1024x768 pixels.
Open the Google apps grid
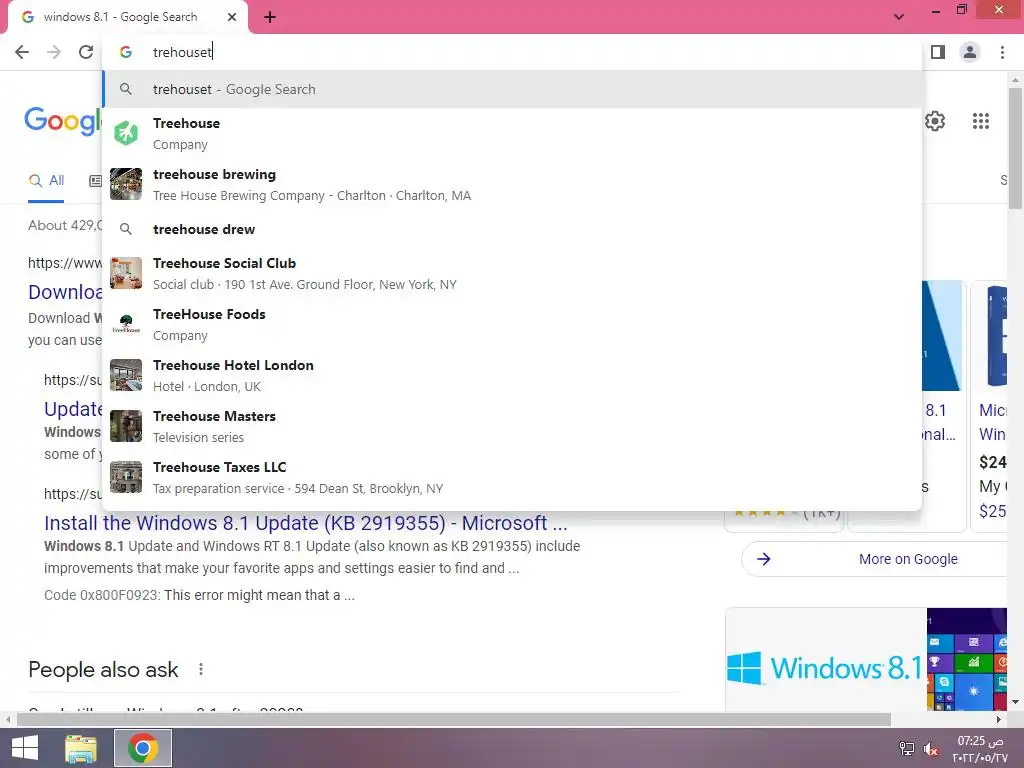[x=981, y=121]
